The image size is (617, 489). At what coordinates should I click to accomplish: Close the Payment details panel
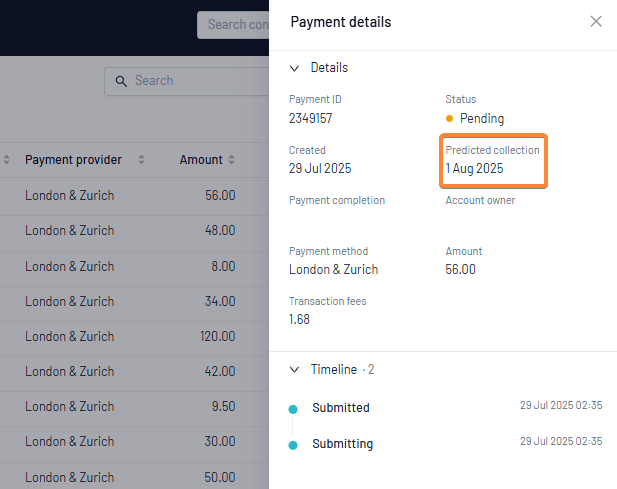tap(596, 21)
